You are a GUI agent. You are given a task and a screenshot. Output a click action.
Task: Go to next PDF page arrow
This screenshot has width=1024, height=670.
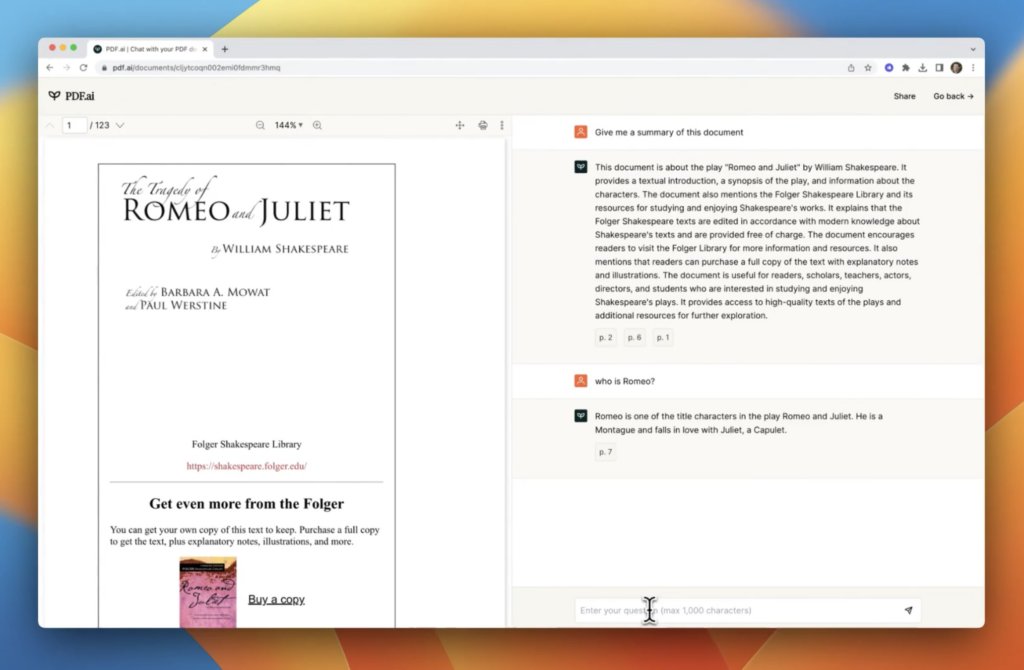tap(120, 125)
